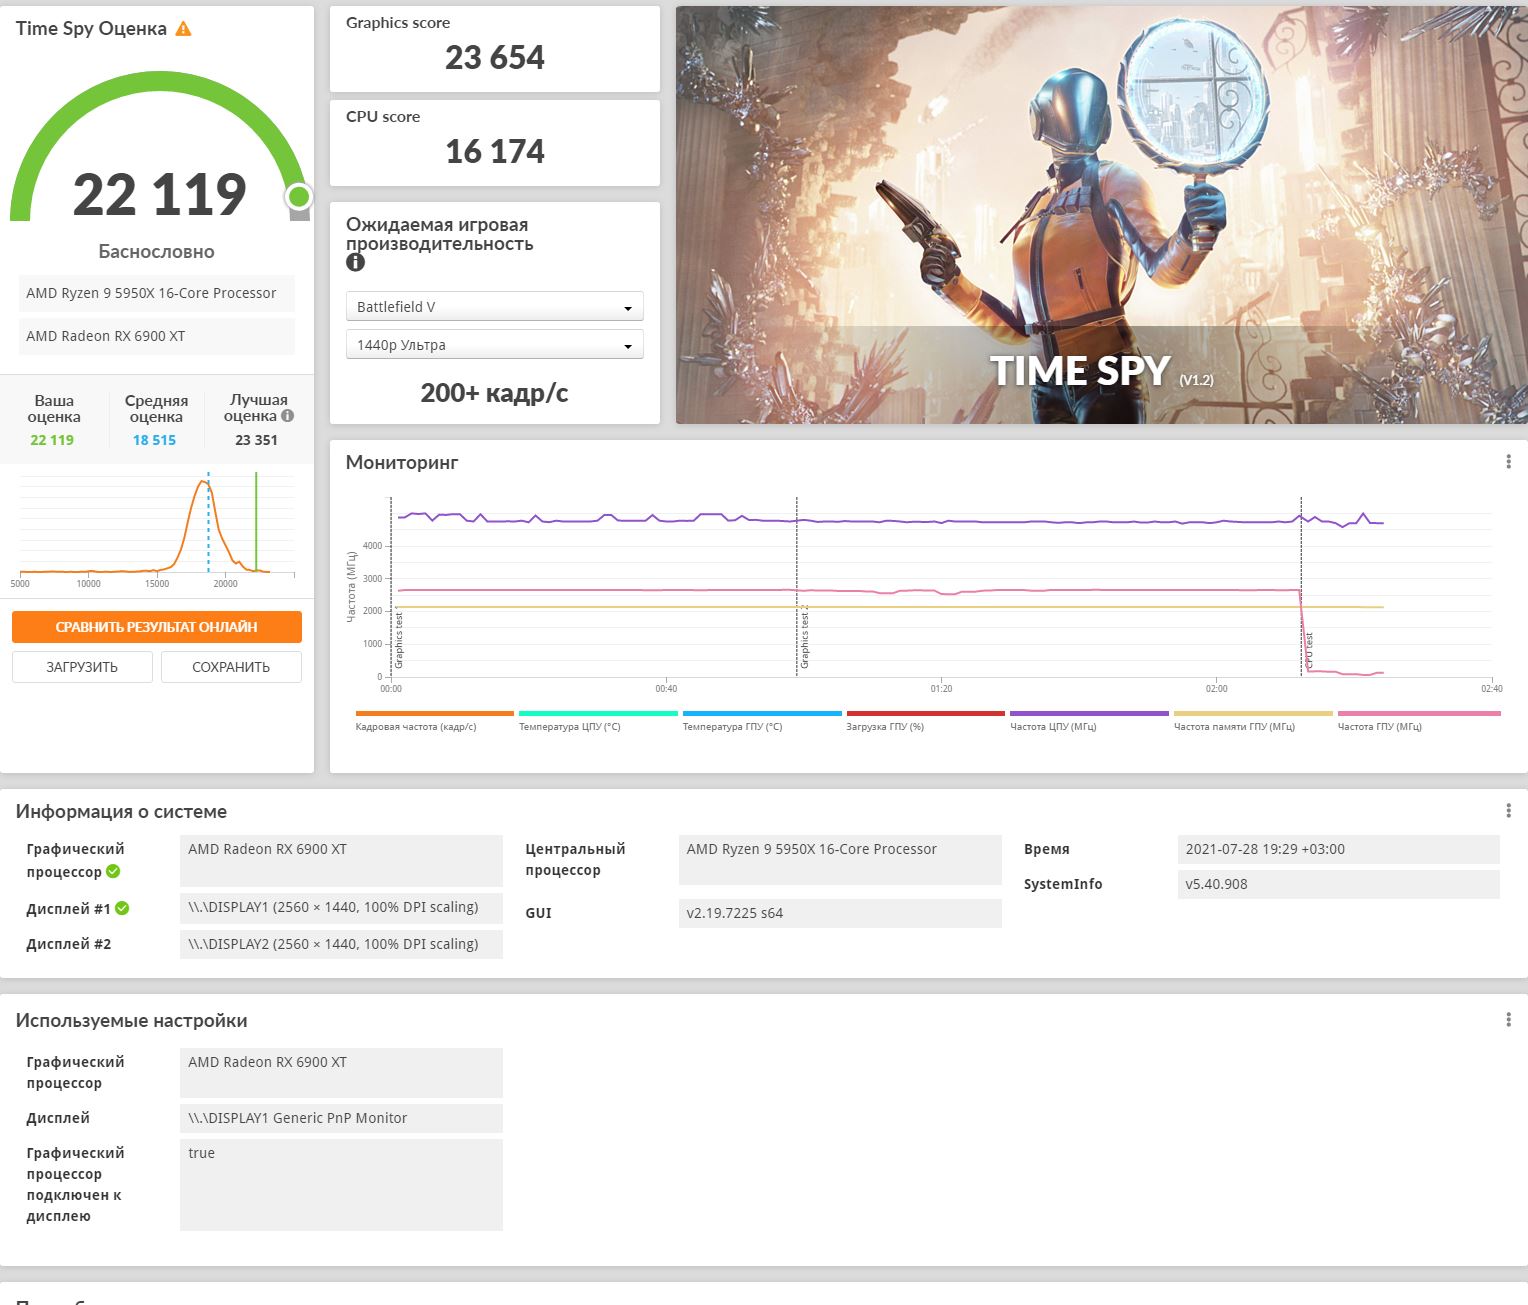
Task: Click the Баснословно rating label
Action: click(x=156, y=252)
